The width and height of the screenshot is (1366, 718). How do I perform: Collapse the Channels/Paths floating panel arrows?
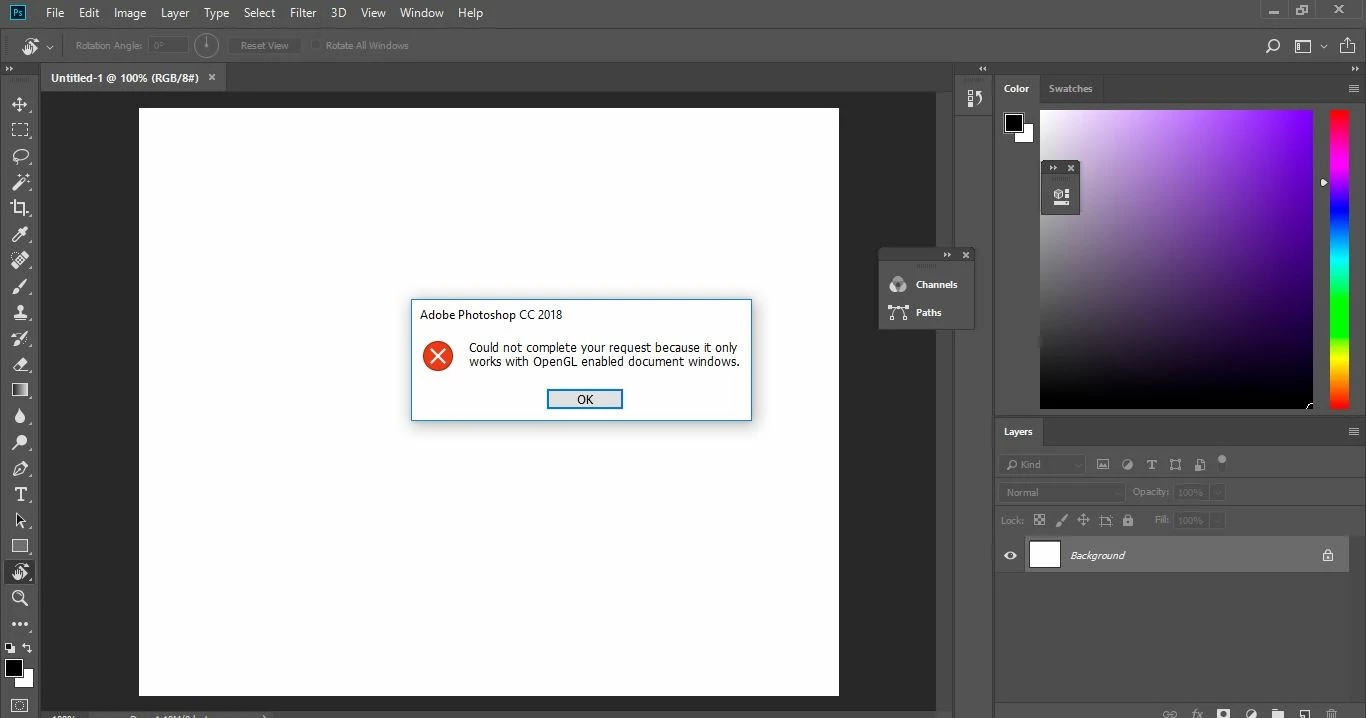[x=947, y=255]
